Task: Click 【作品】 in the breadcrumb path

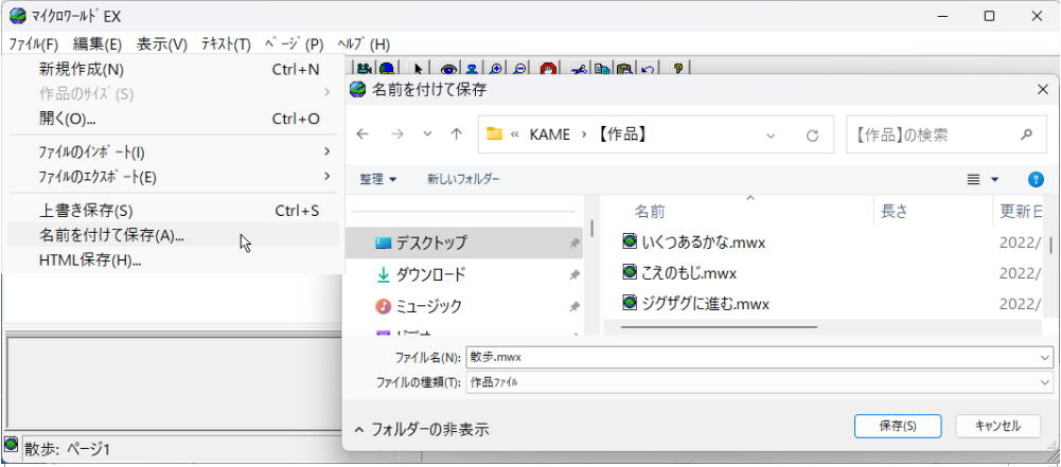Action: [623, 135]
